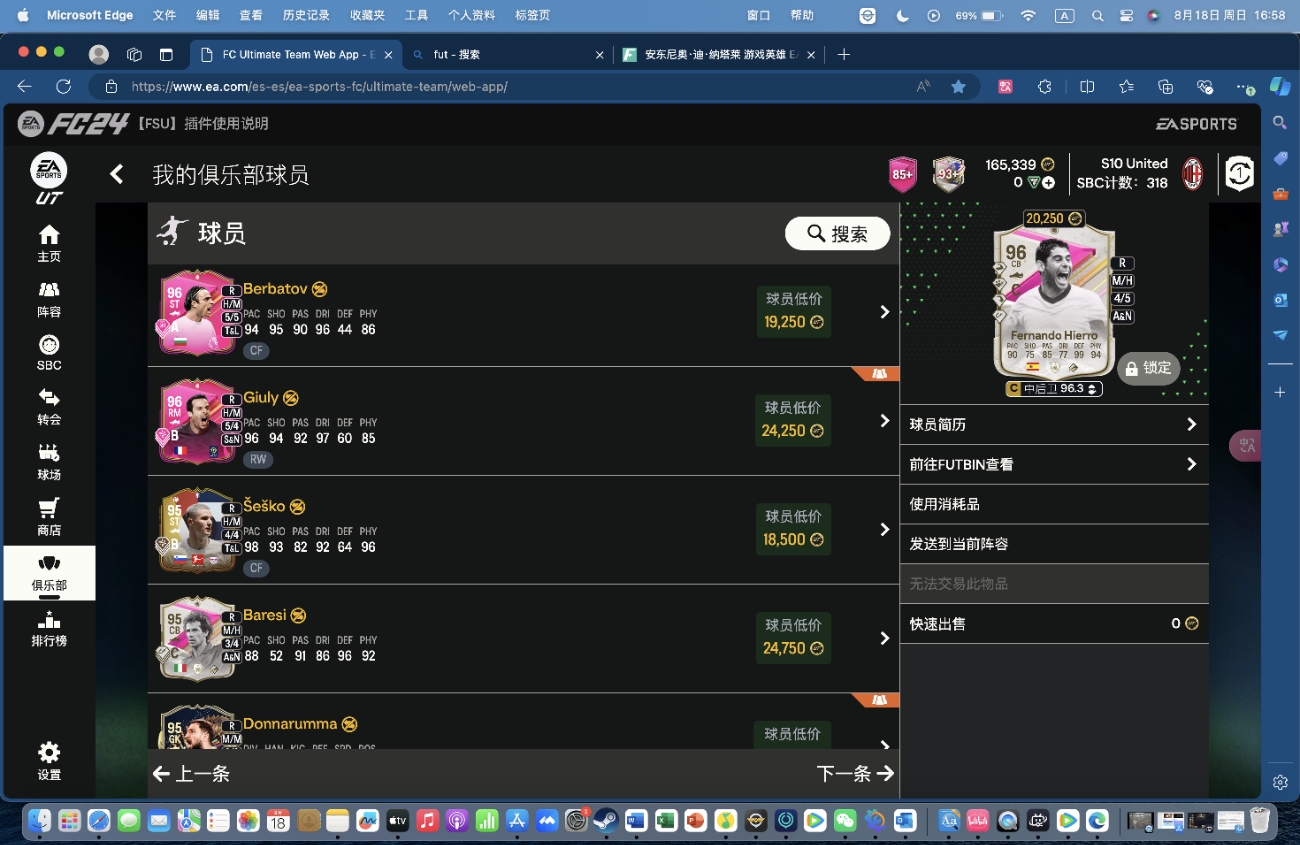This screenshot has height=845, width=1300.
Task: Open the 转会 transfers section
Action: coord(49,407)
